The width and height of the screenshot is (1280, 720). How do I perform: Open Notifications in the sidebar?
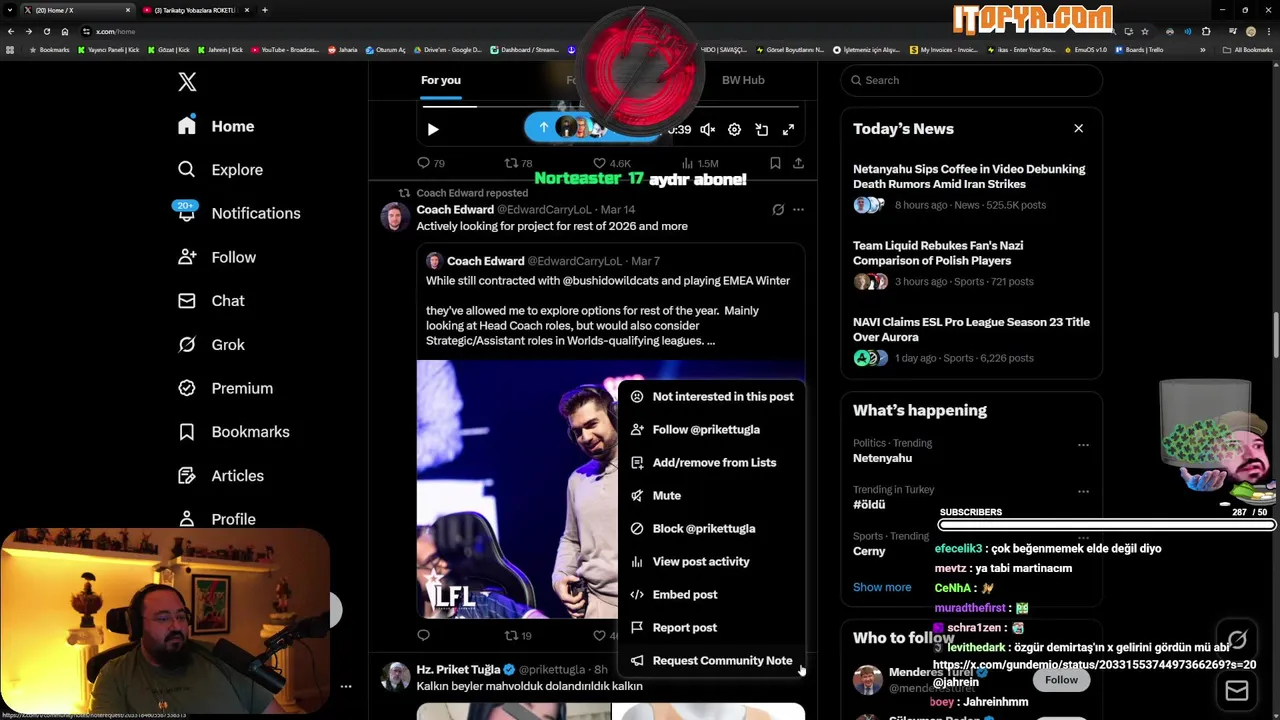pyautogui.click(x=239, y=213)
